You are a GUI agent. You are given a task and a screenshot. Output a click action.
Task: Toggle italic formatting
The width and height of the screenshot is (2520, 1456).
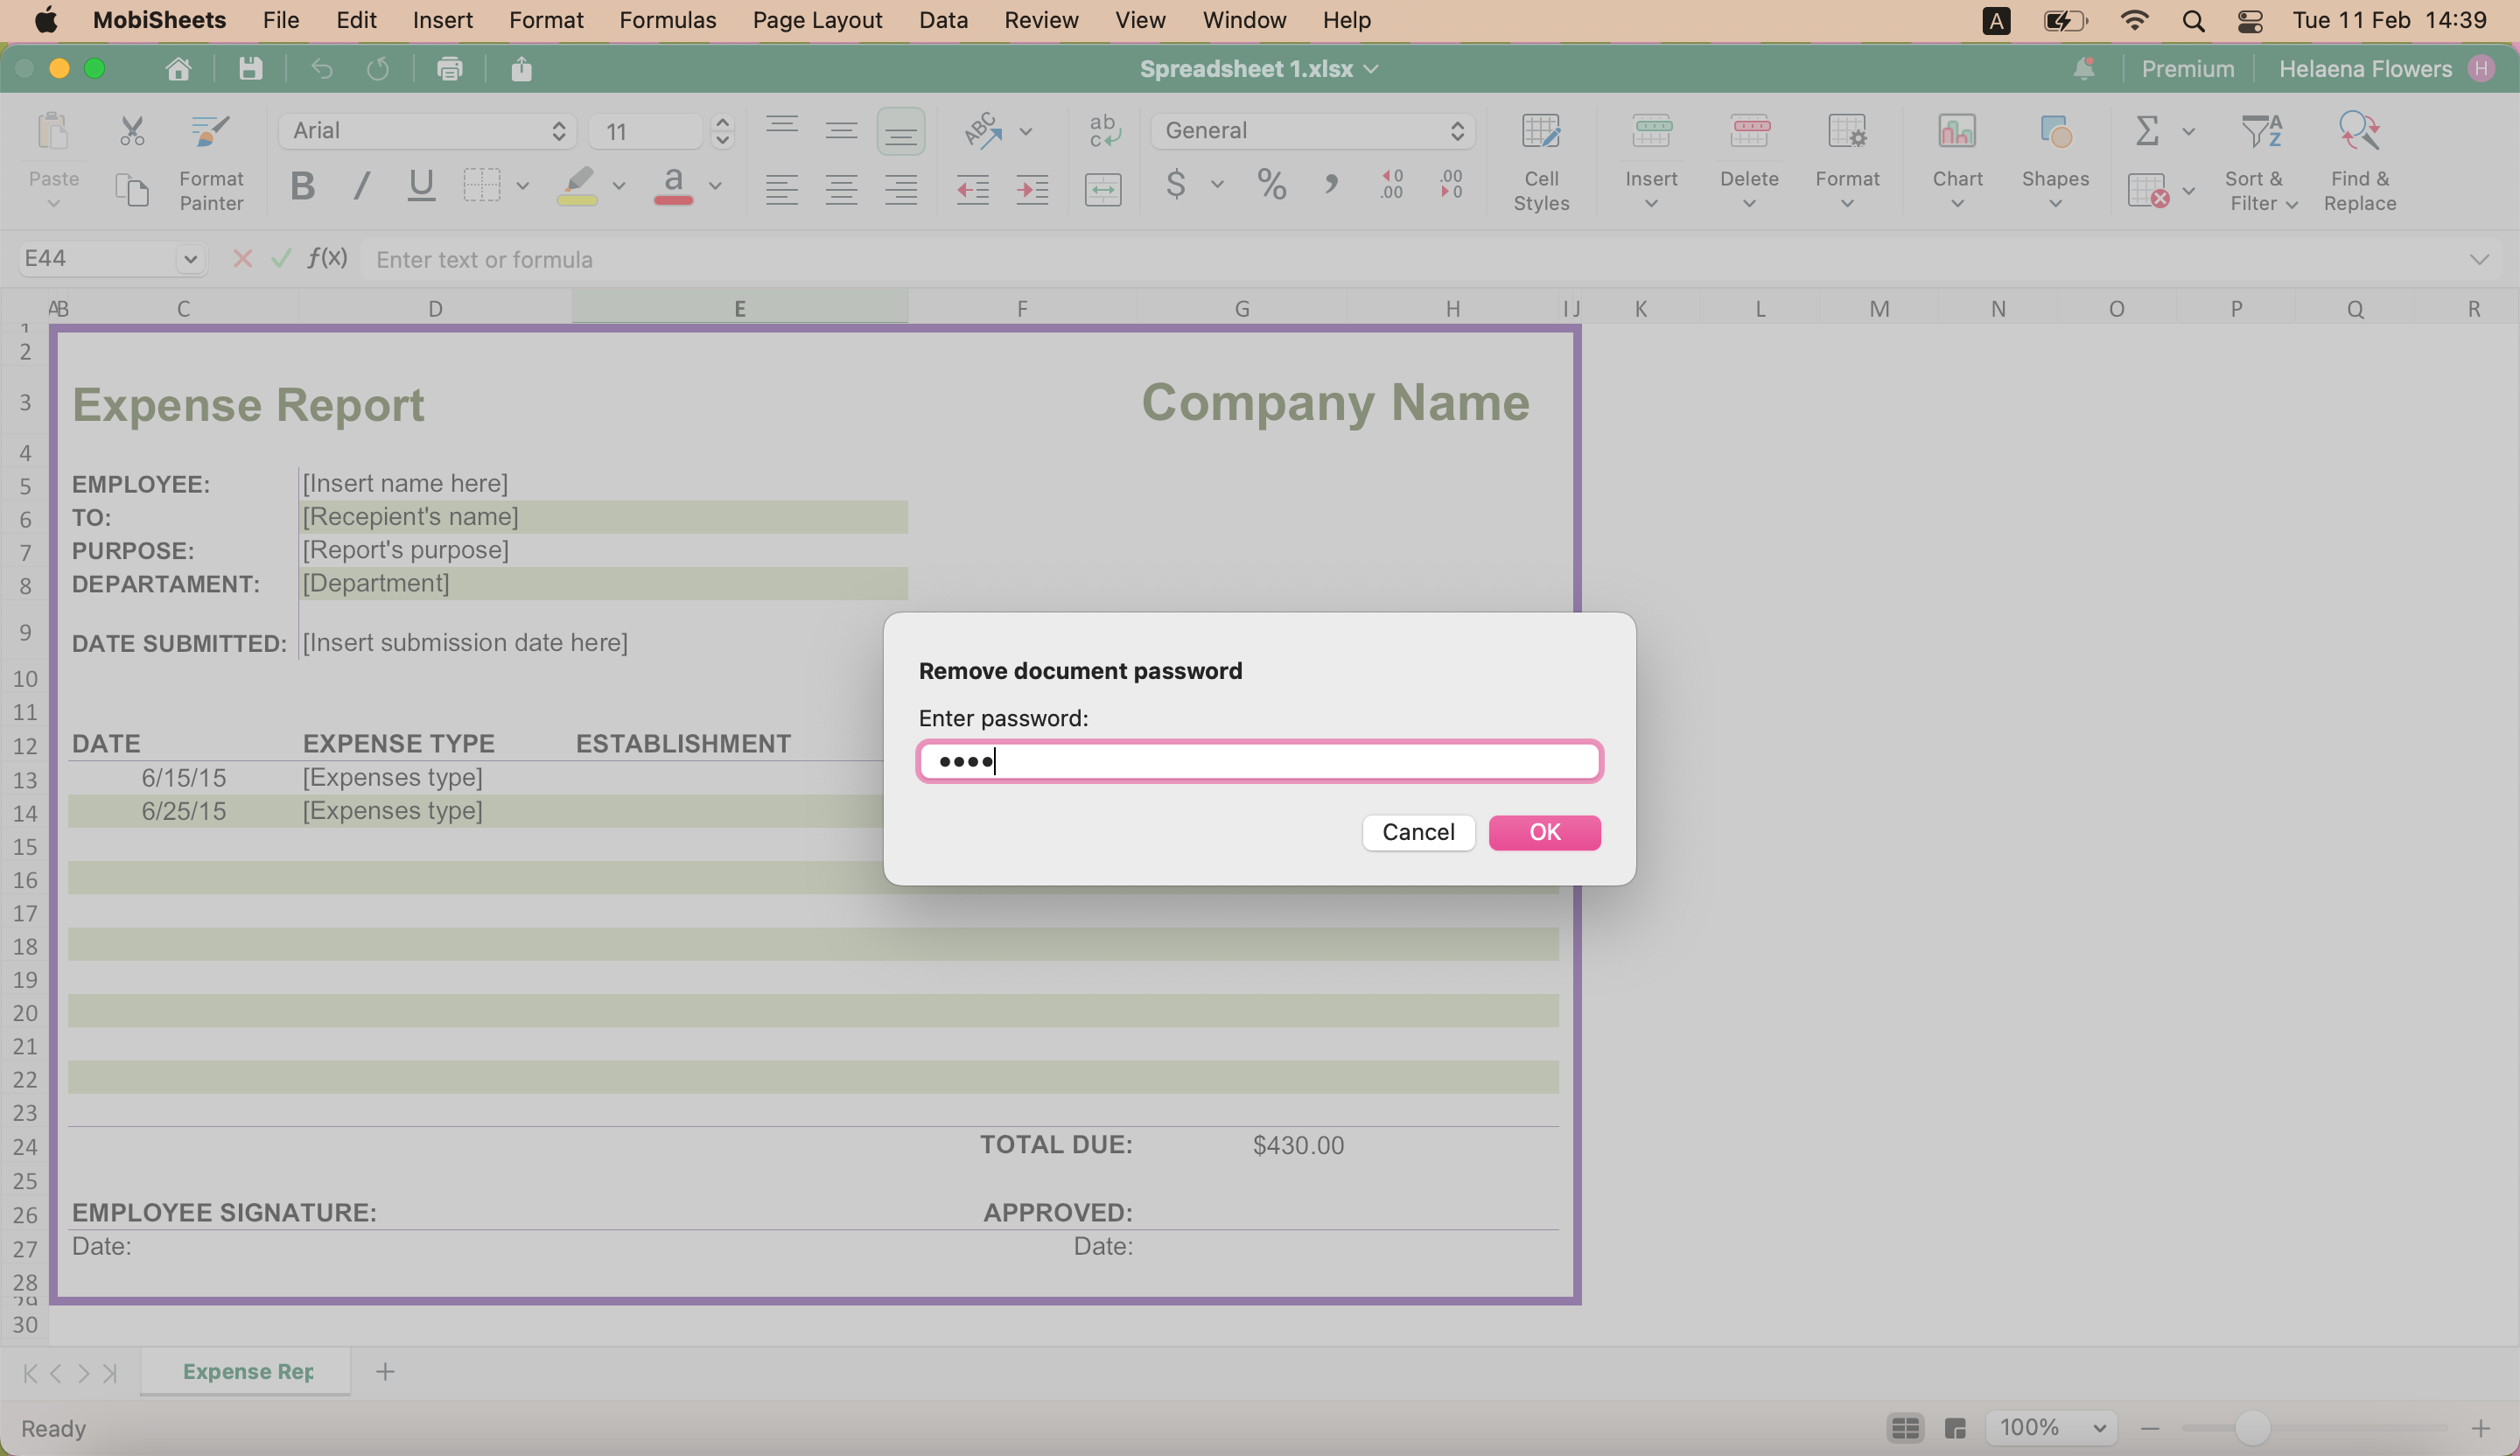(361, 187)
